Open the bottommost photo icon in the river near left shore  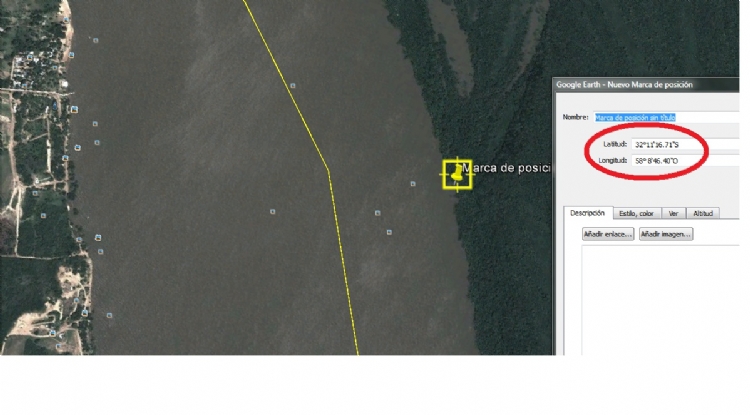[x=110, y=316]
